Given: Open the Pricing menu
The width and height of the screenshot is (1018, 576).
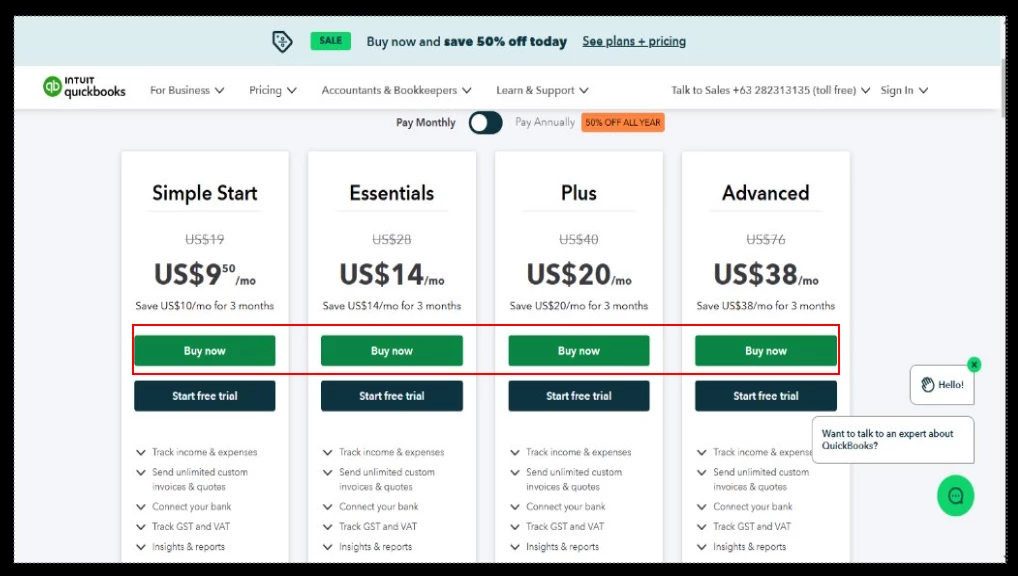Looking at the screenshot, I should [x=273, y=90].
